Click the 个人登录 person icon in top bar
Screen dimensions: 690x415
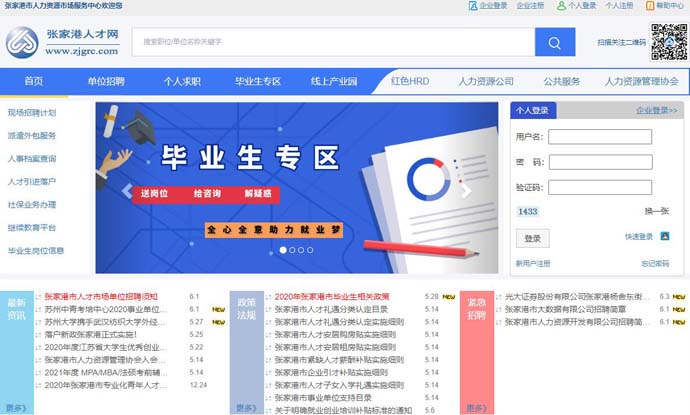pyautogui.click(x=562, y=6)
